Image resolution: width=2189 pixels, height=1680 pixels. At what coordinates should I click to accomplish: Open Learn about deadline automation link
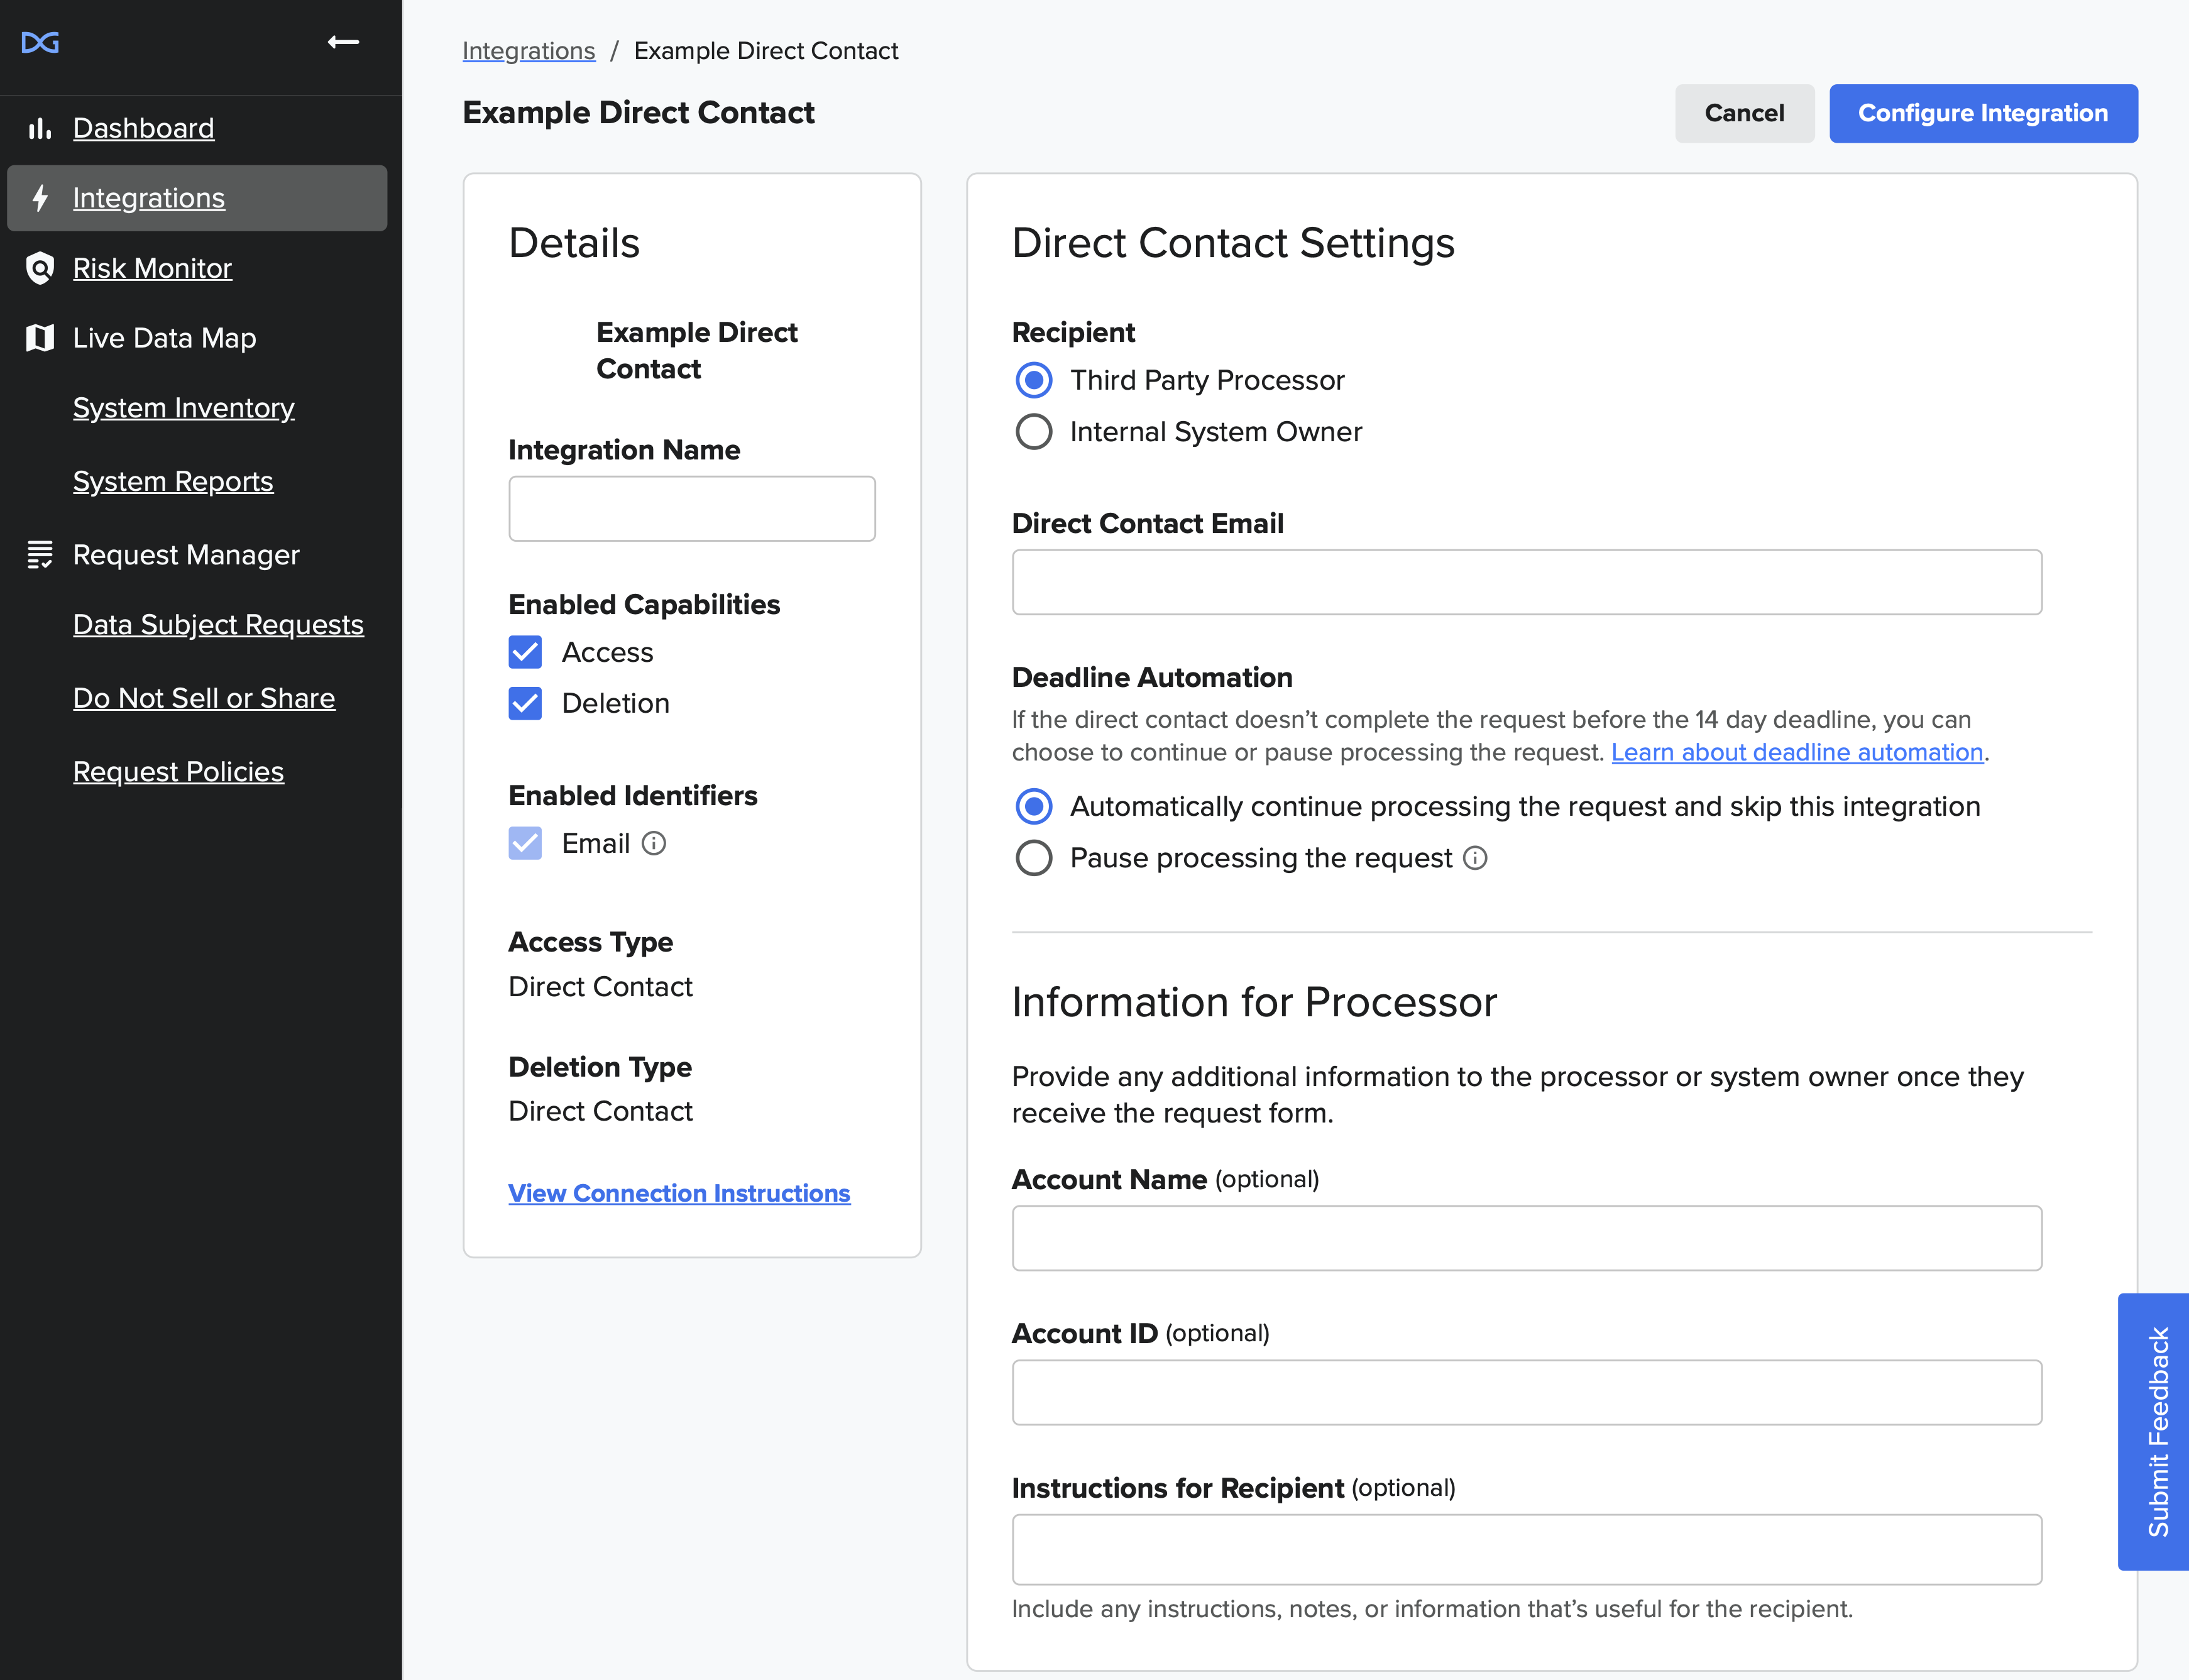tap(1797, 752)
